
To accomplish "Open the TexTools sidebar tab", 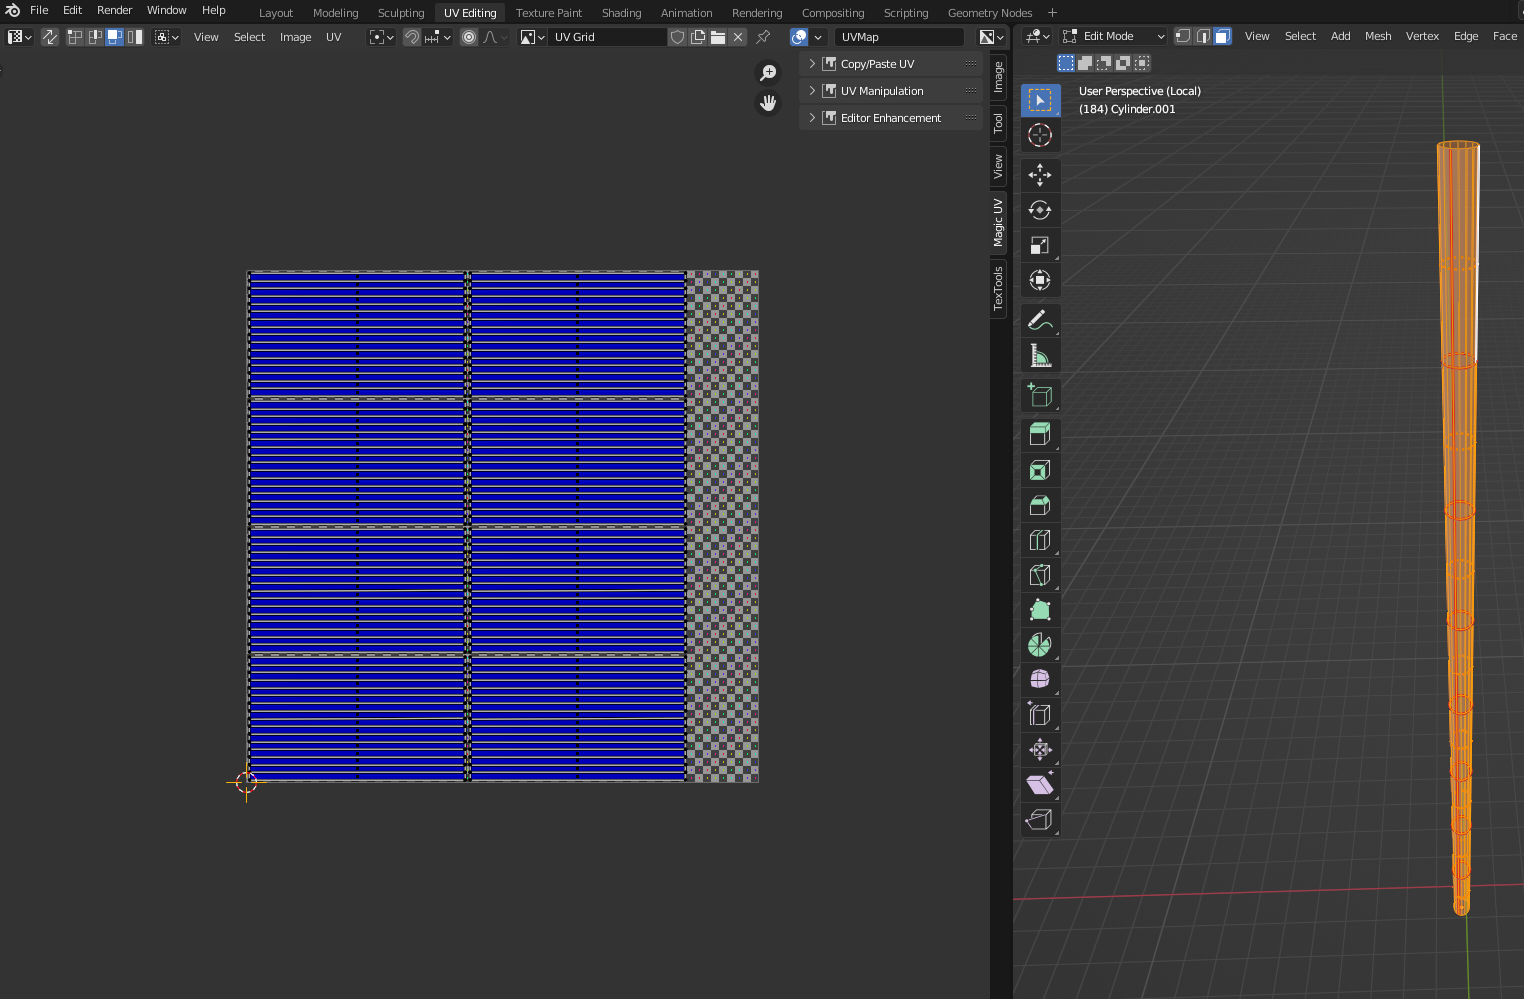I will tap(998, 288).
